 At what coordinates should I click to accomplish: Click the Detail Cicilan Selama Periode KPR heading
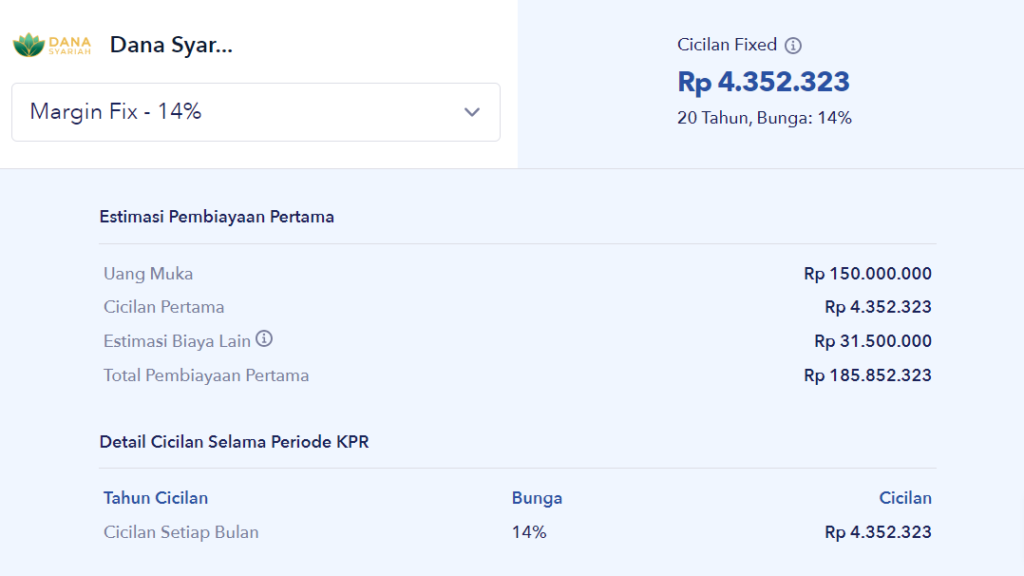click(x=234, y=441)
